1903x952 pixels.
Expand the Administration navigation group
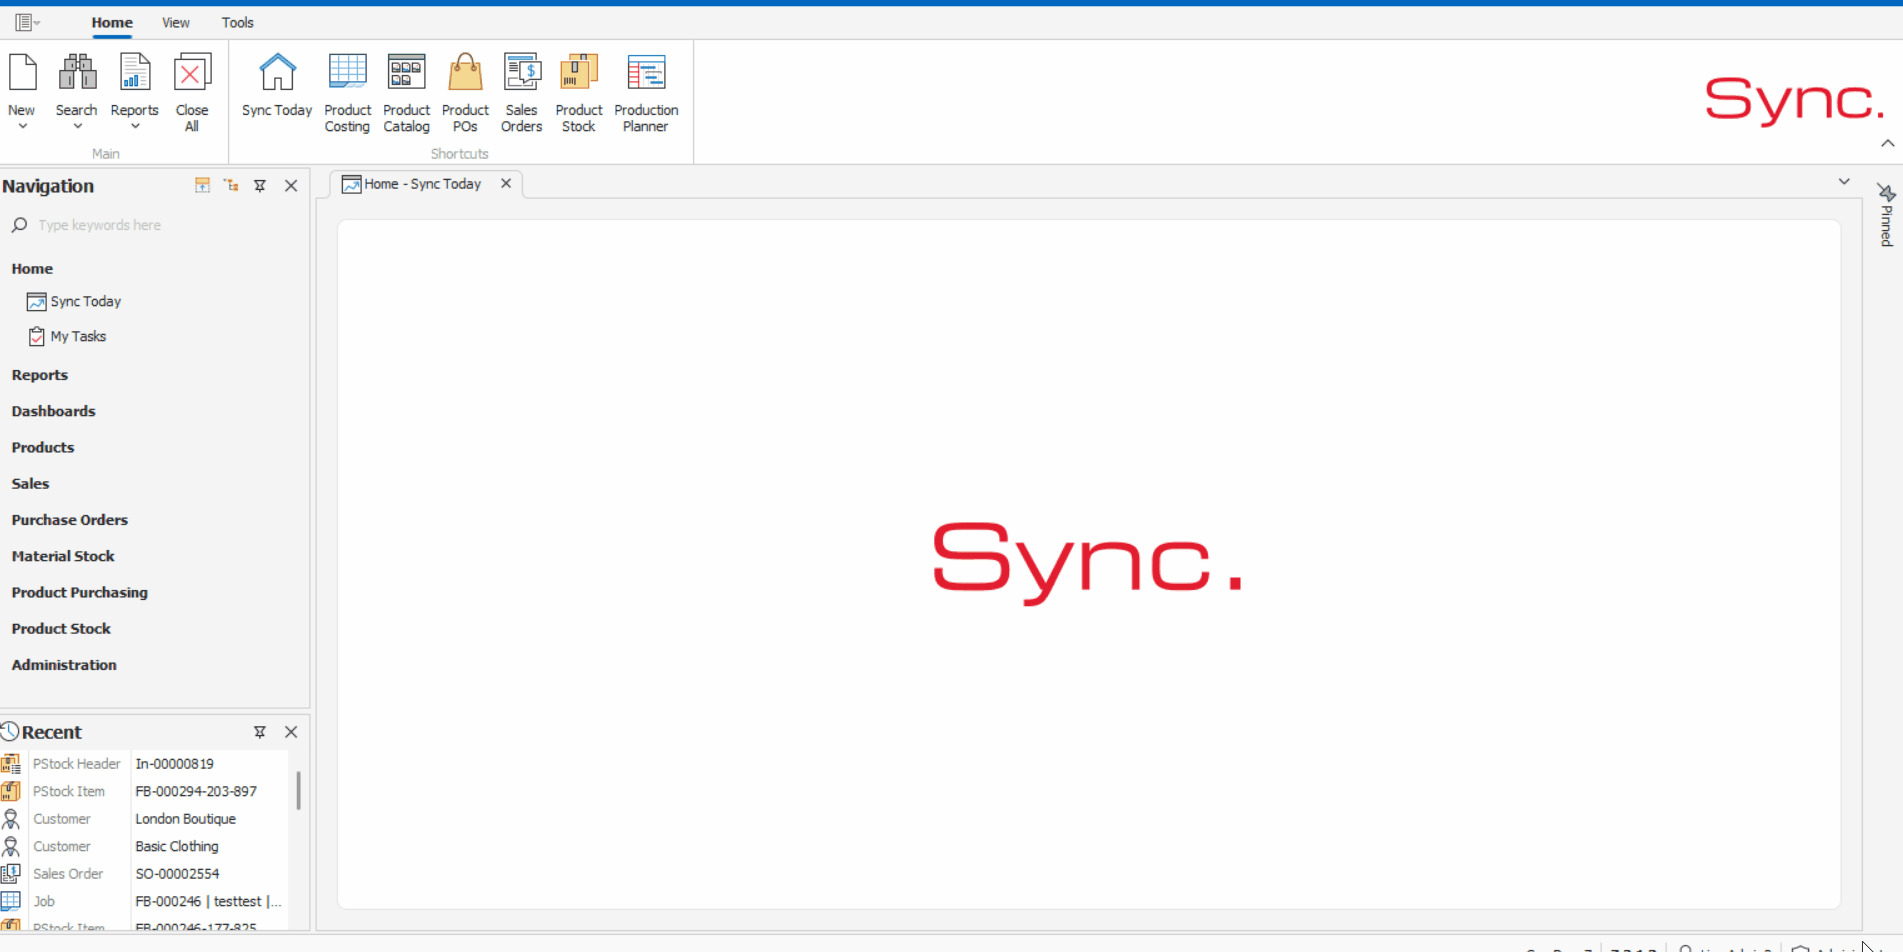64,665
